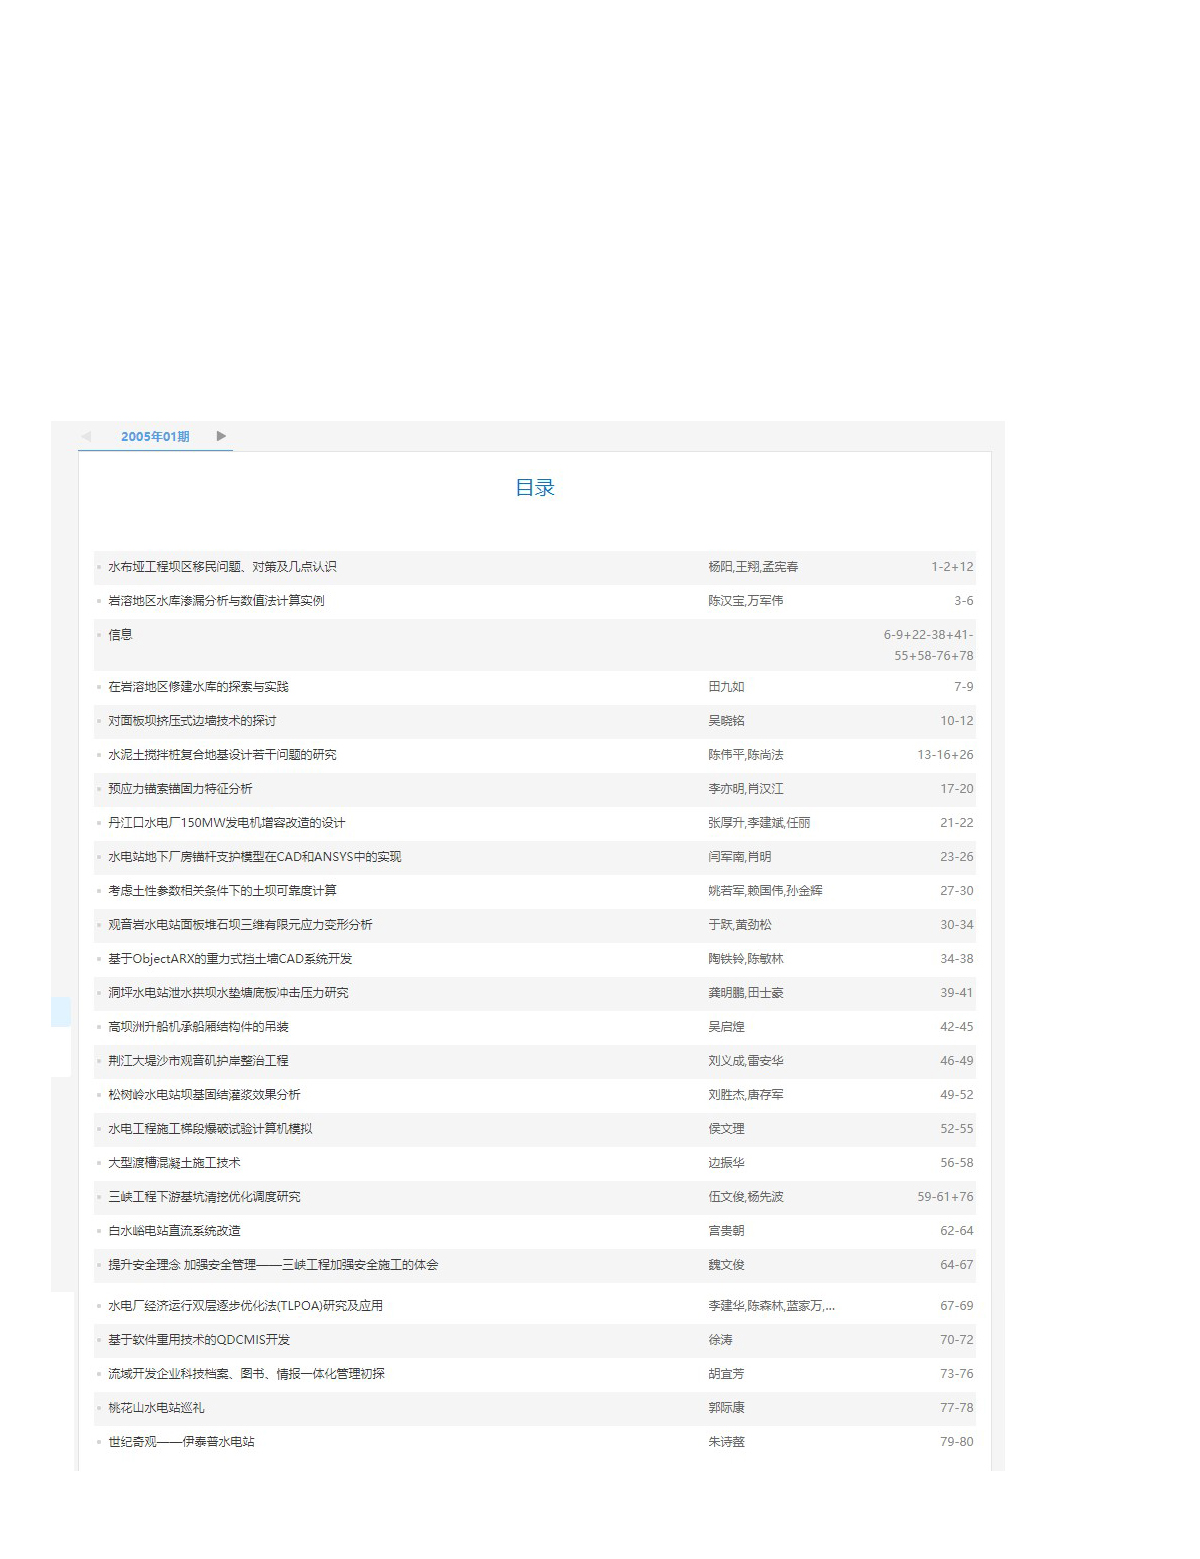The height and width of the screenshot is (1559, 1200).
Task: Click authors 刘义成,雷安华
Action: point(746,1061)
